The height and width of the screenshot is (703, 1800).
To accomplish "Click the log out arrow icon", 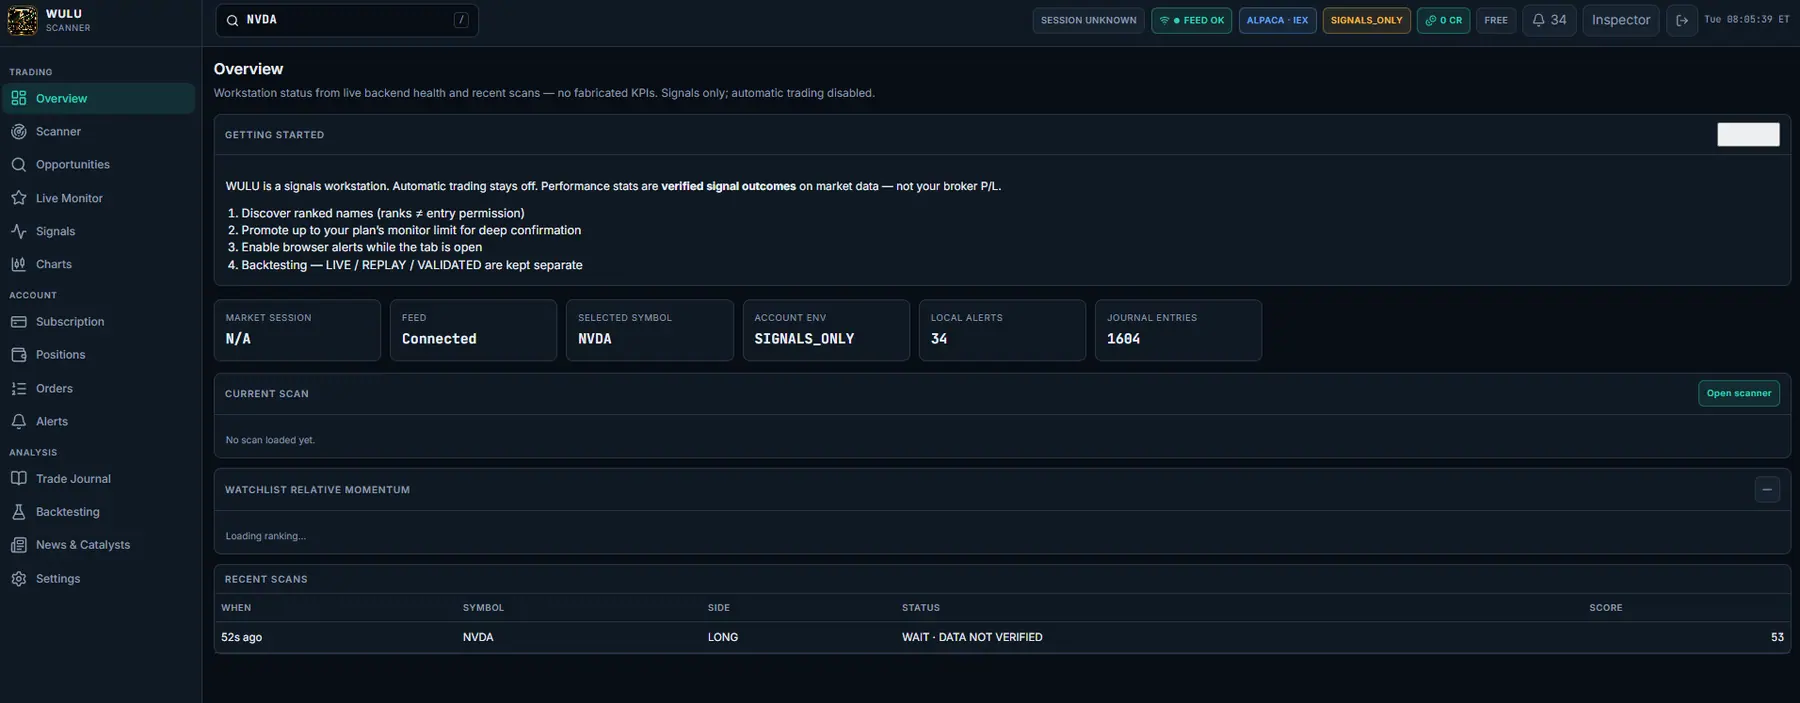I will click(1682, 20).
